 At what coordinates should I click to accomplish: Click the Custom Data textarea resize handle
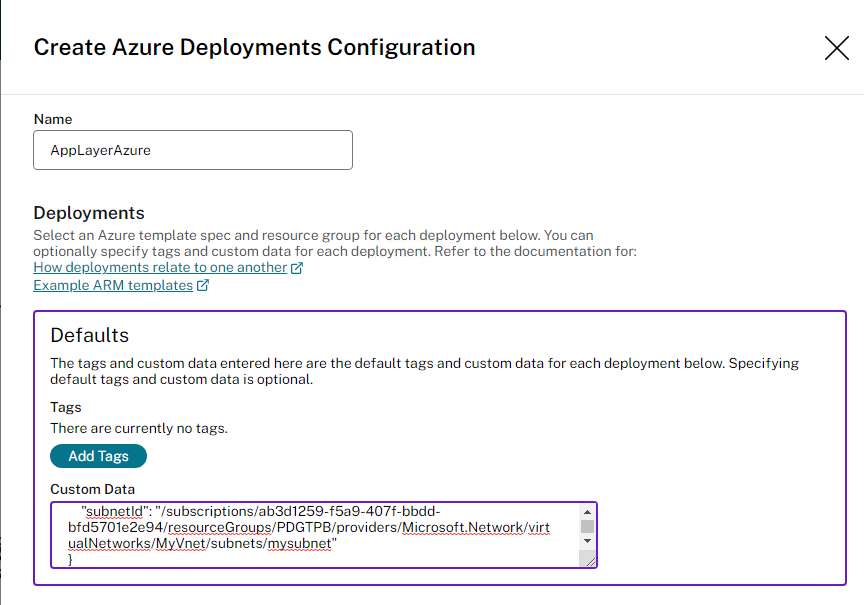590,562
